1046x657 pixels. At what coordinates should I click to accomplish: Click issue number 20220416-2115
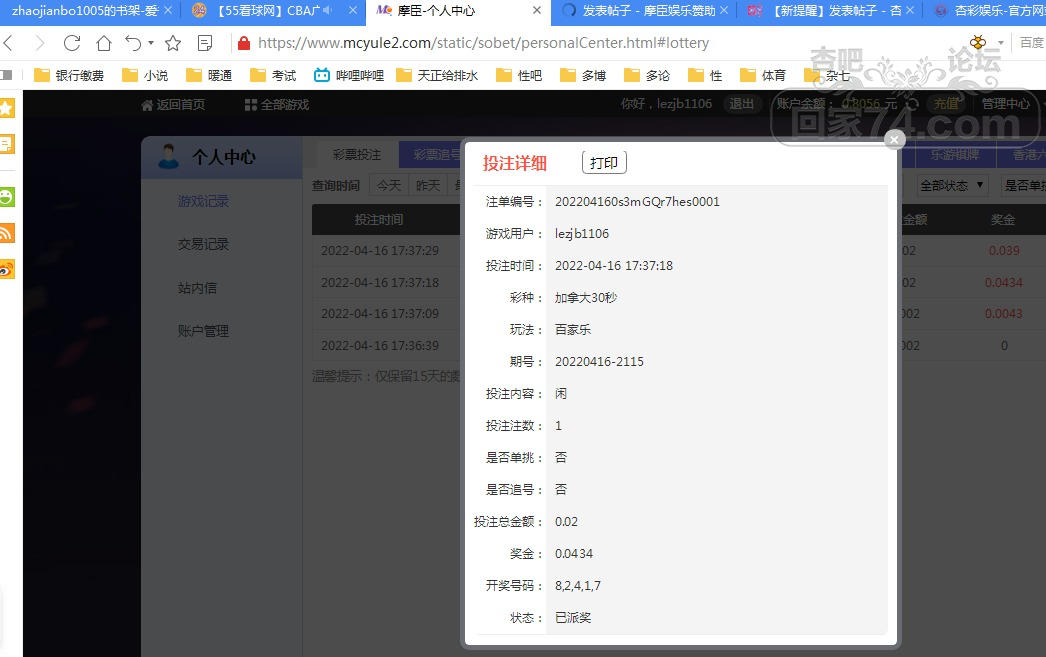pos(599,362)
